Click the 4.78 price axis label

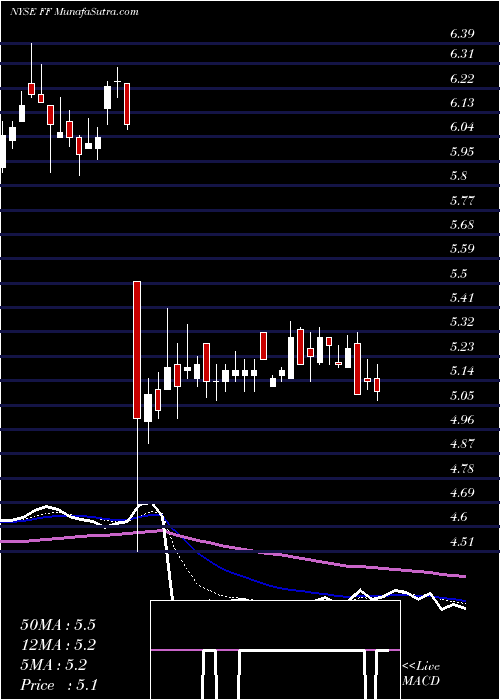coord(462,468)
